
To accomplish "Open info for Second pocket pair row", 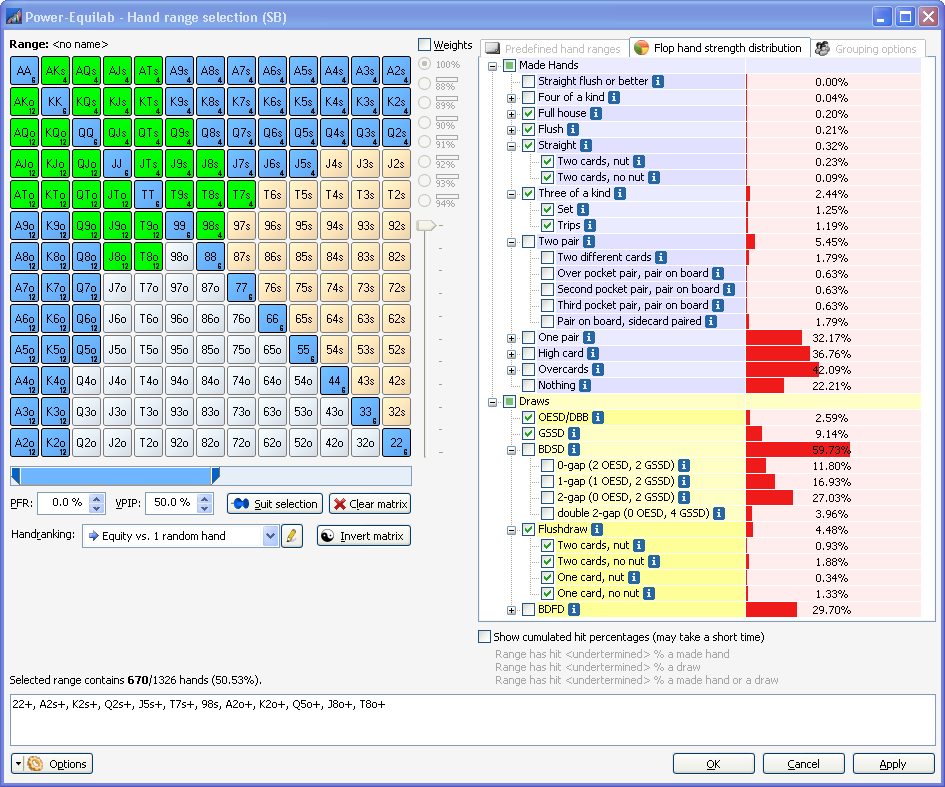I will tap(729, 290).
